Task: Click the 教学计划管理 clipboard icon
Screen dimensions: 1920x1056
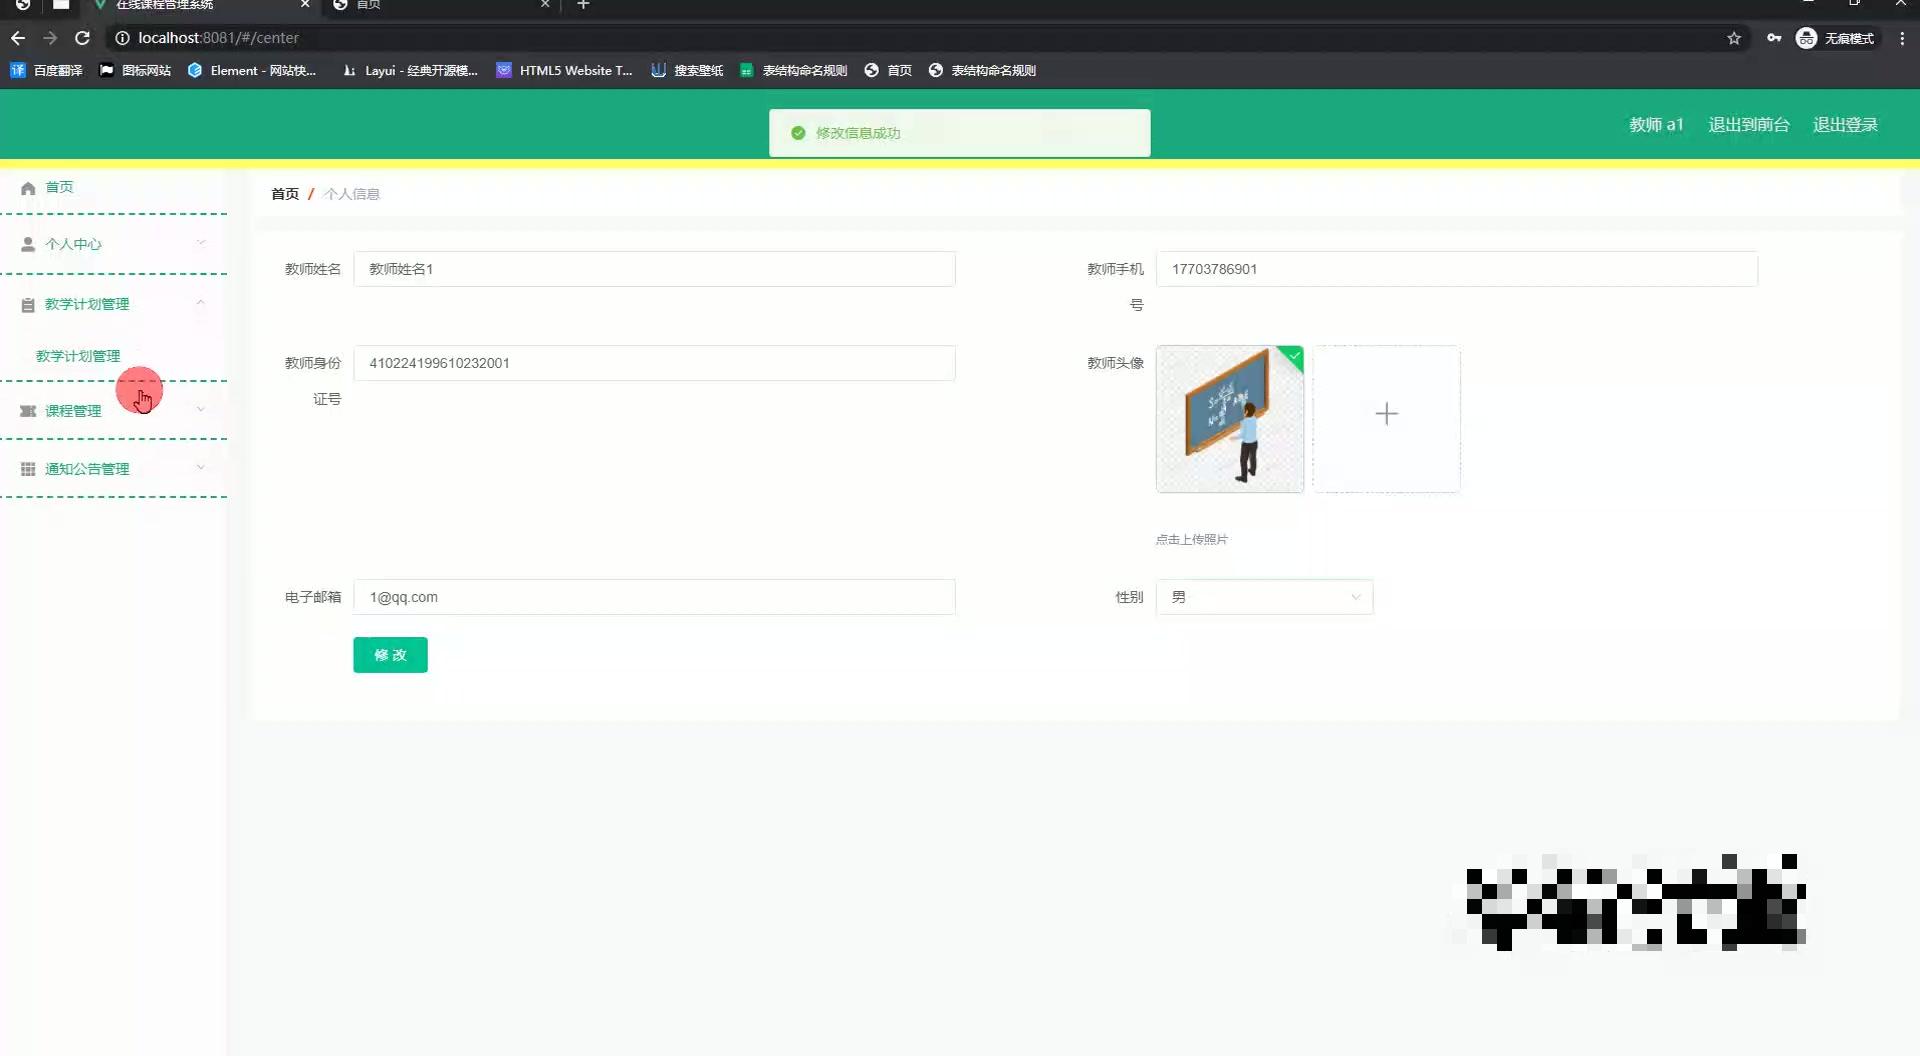Action: click(x=28, y=304)
